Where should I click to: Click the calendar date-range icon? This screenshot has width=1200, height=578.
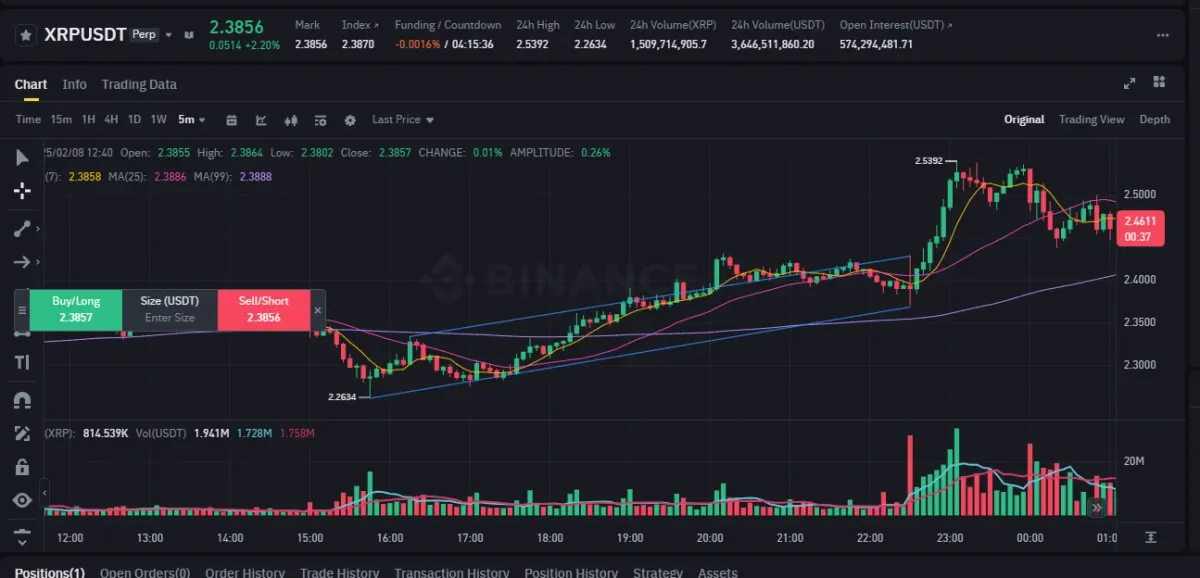coord(231,120)
